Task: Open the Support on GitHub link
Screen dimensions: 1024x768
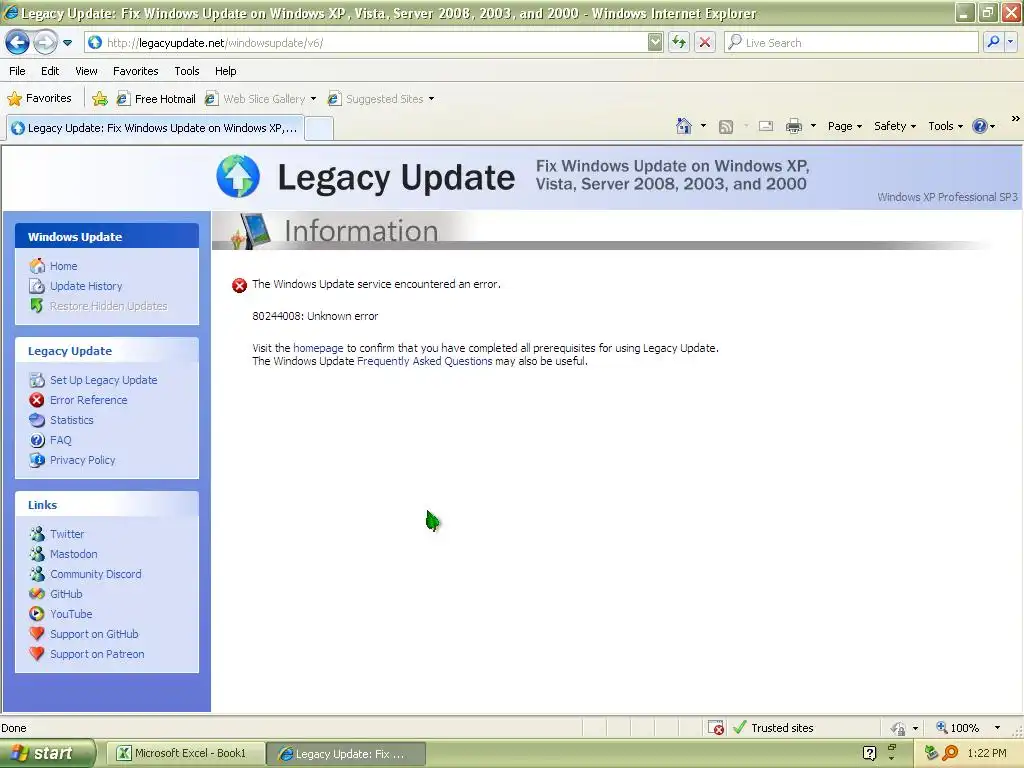Action: pyautogui.click(x=94, y=634)
